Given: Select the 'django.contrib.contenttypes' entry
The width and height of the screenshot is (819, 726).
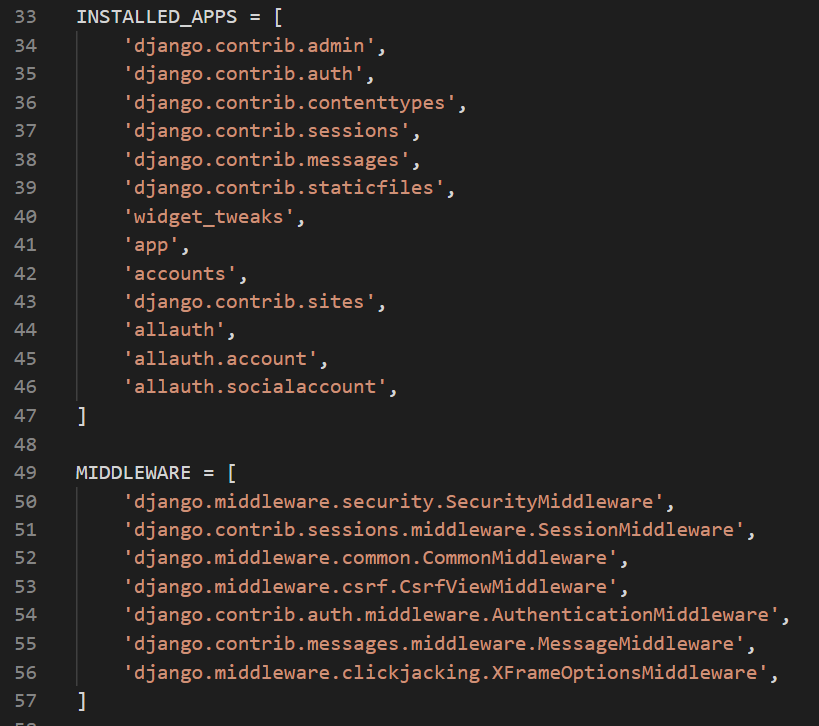Looking at the screenshot, I should click(x=289, y=103).
